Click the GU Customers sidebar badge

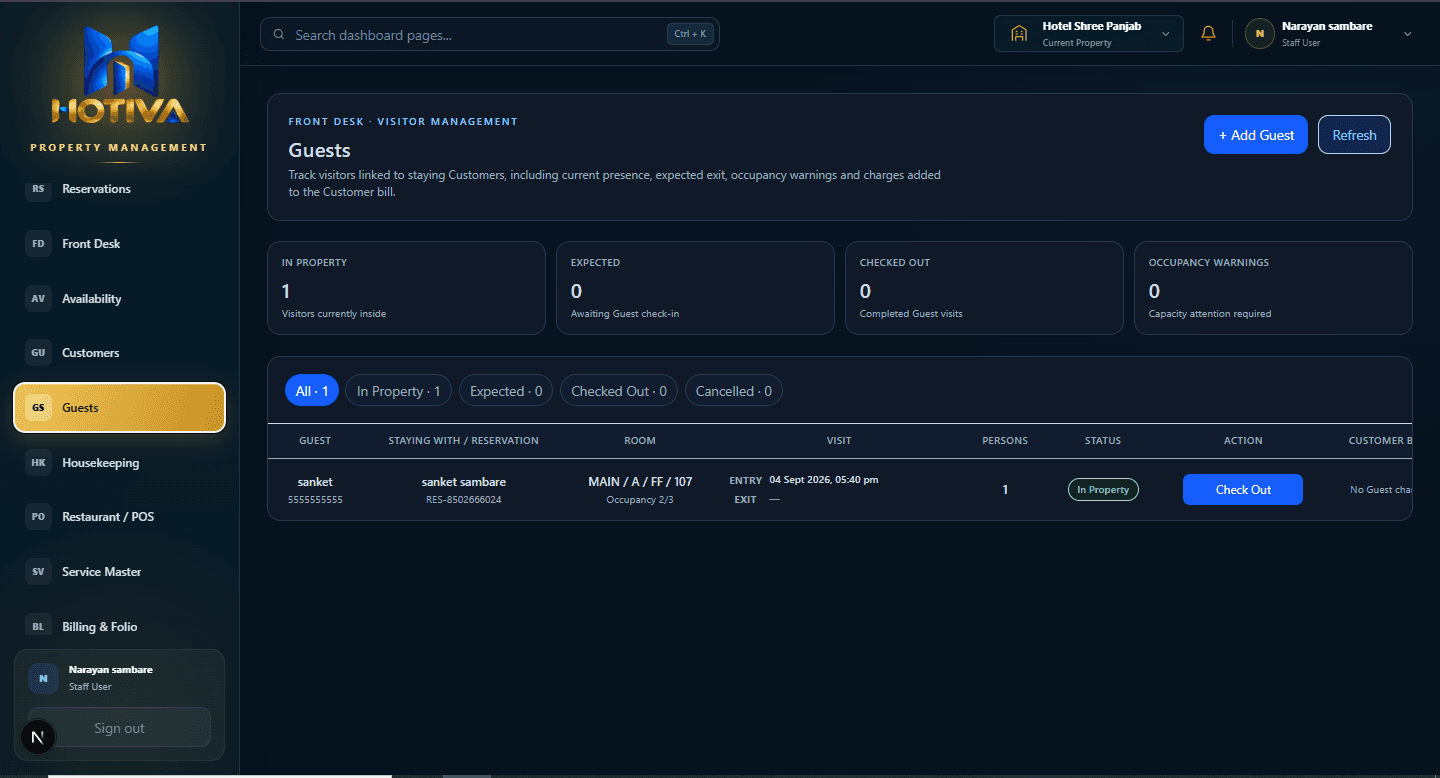pos(38,353)
